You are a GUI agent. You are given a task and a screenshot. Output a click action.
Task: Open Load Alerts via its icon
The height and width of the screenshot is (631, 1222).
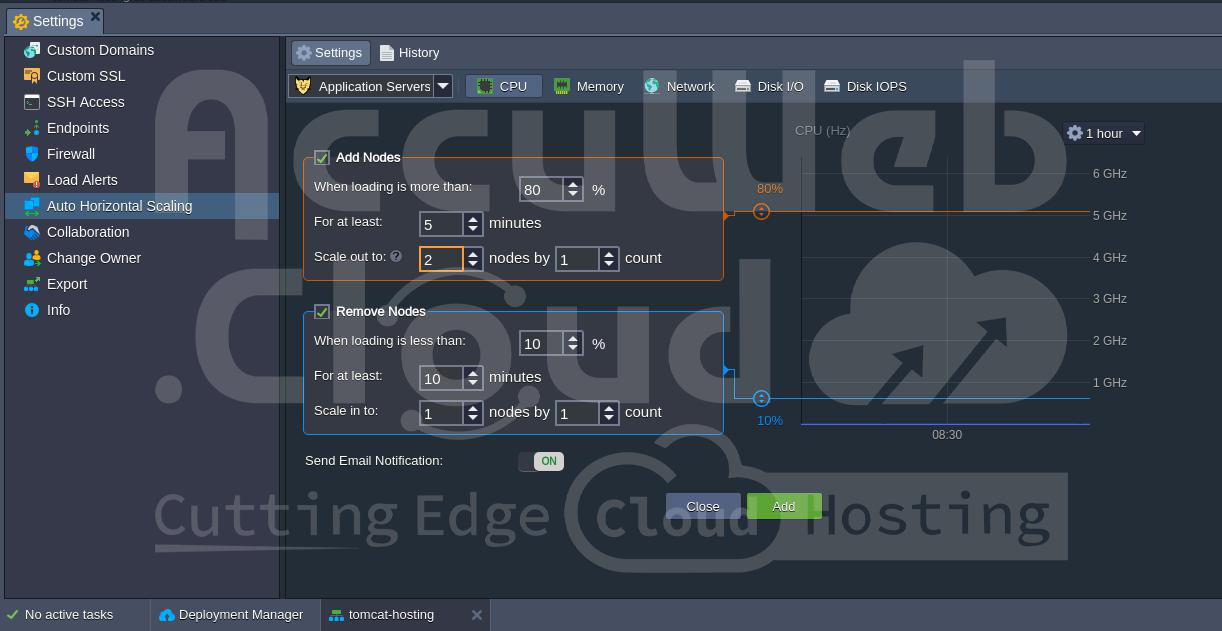click(31, 180)
